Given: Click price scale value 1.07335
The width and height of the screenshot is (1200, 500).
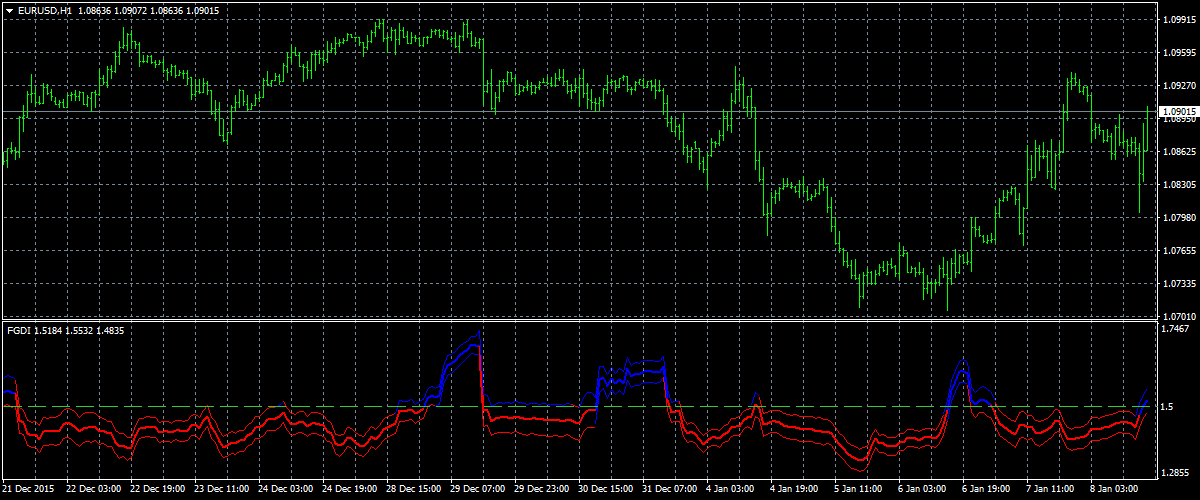Looking at the screenshot, I should (1178, 284).
